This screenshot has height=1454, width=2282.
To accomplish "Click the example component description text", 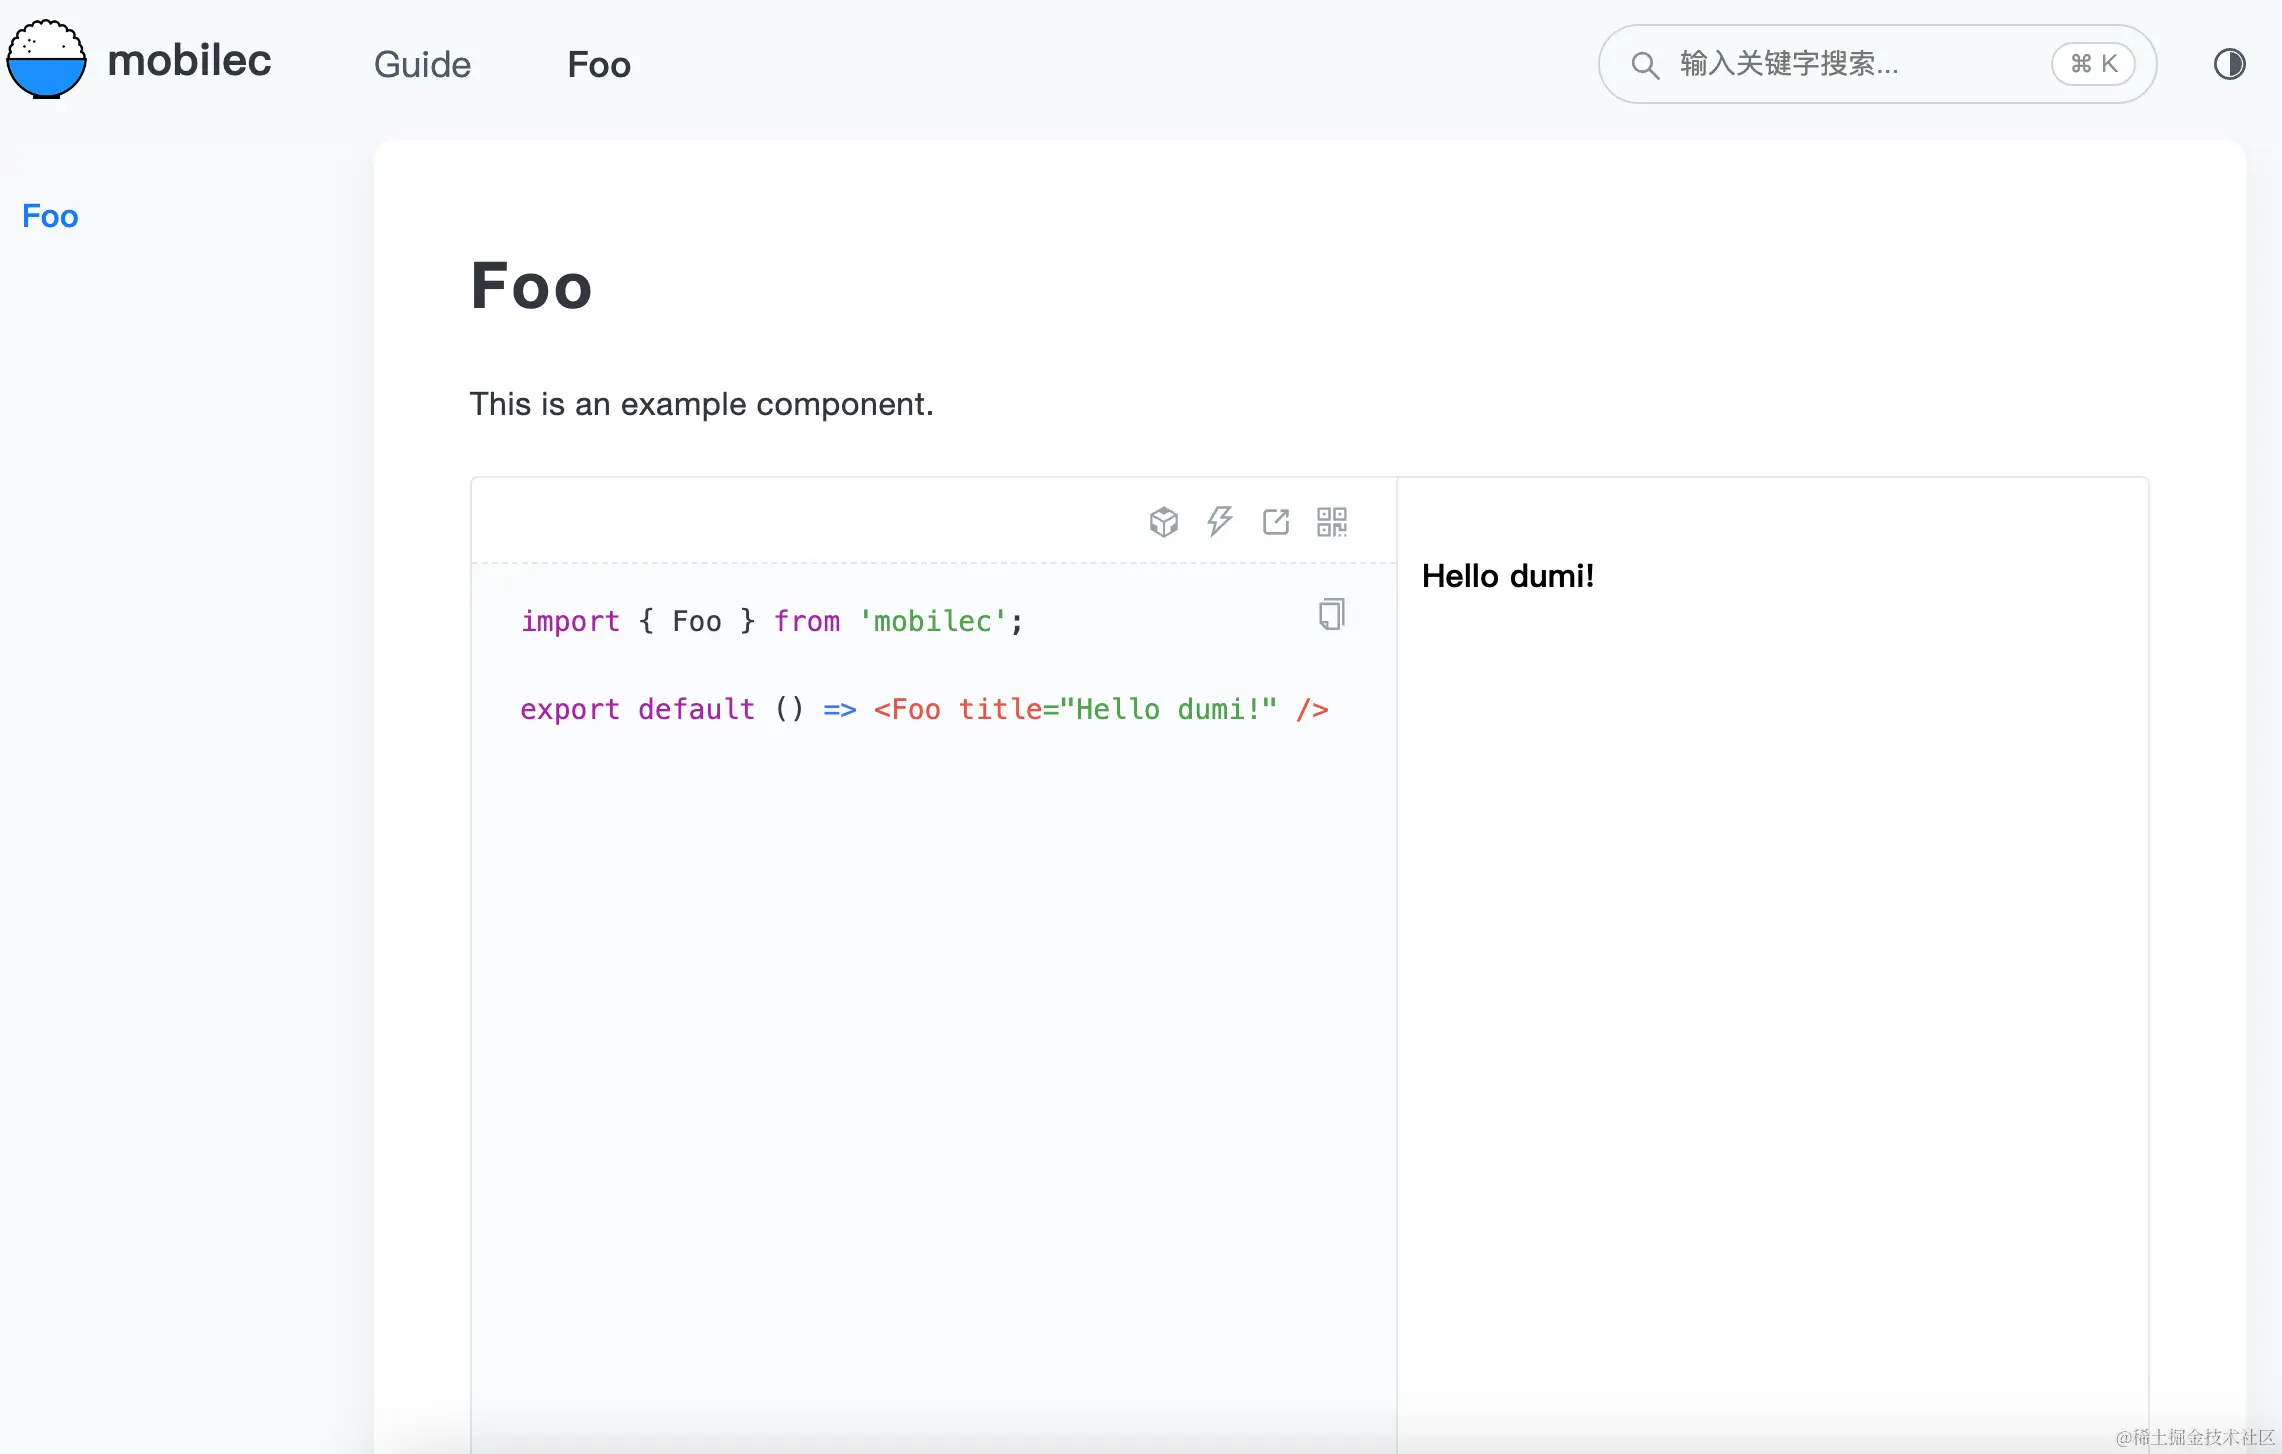I will (x=701, y=404).
